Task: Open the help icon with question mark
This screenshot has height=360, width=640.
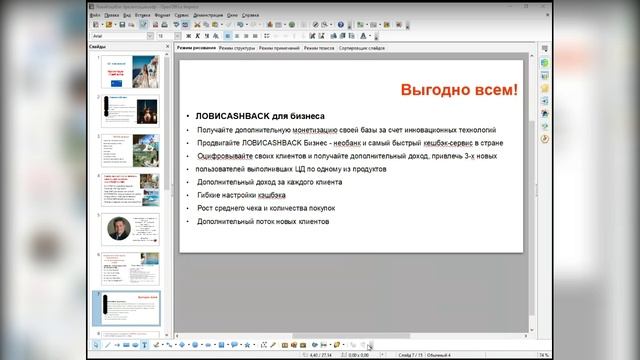Action: 341,25
